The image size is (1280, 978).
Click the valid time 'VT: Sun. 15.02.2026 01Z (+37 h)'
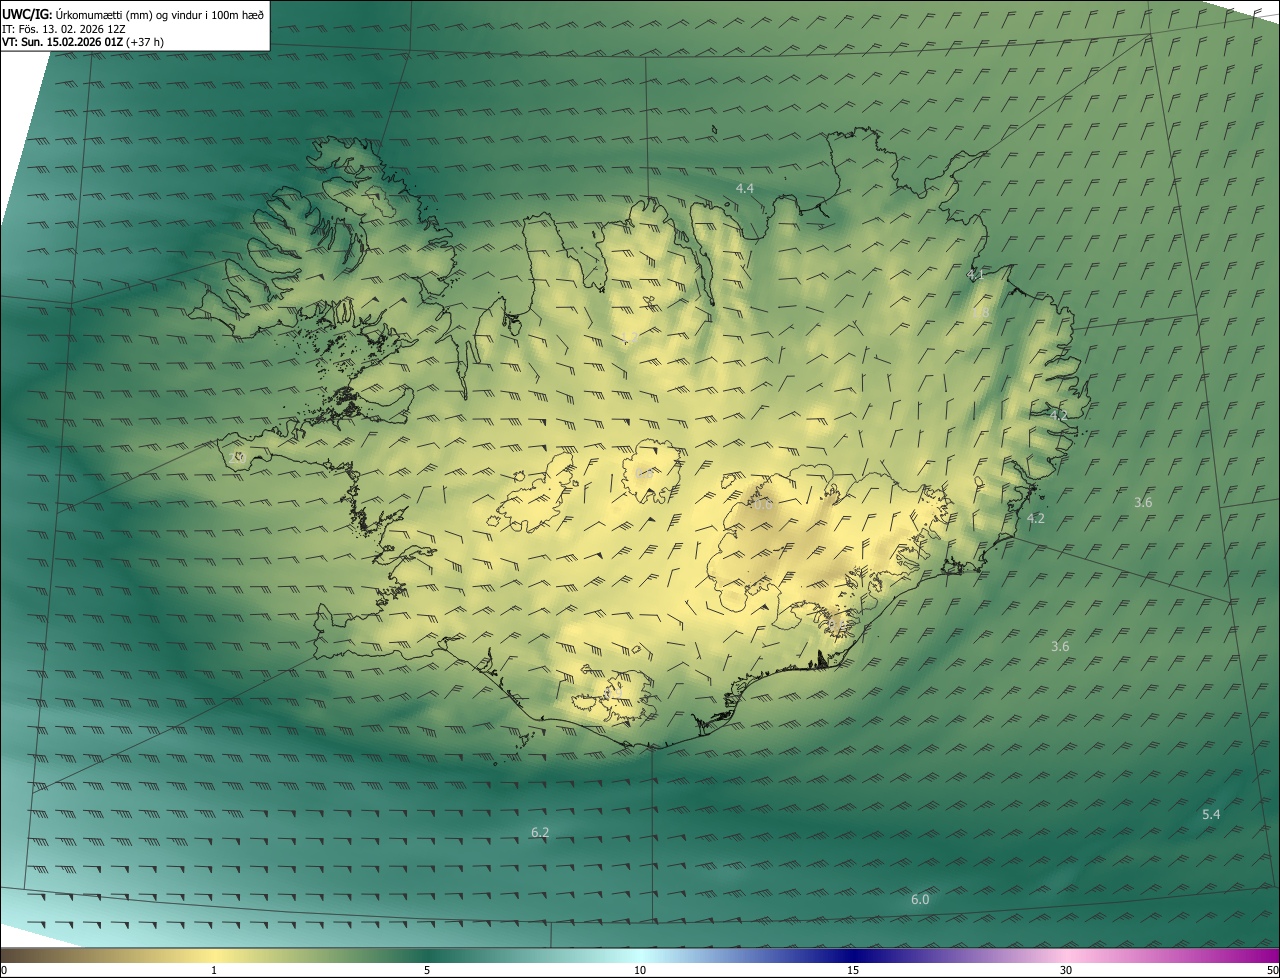point(83,42)
